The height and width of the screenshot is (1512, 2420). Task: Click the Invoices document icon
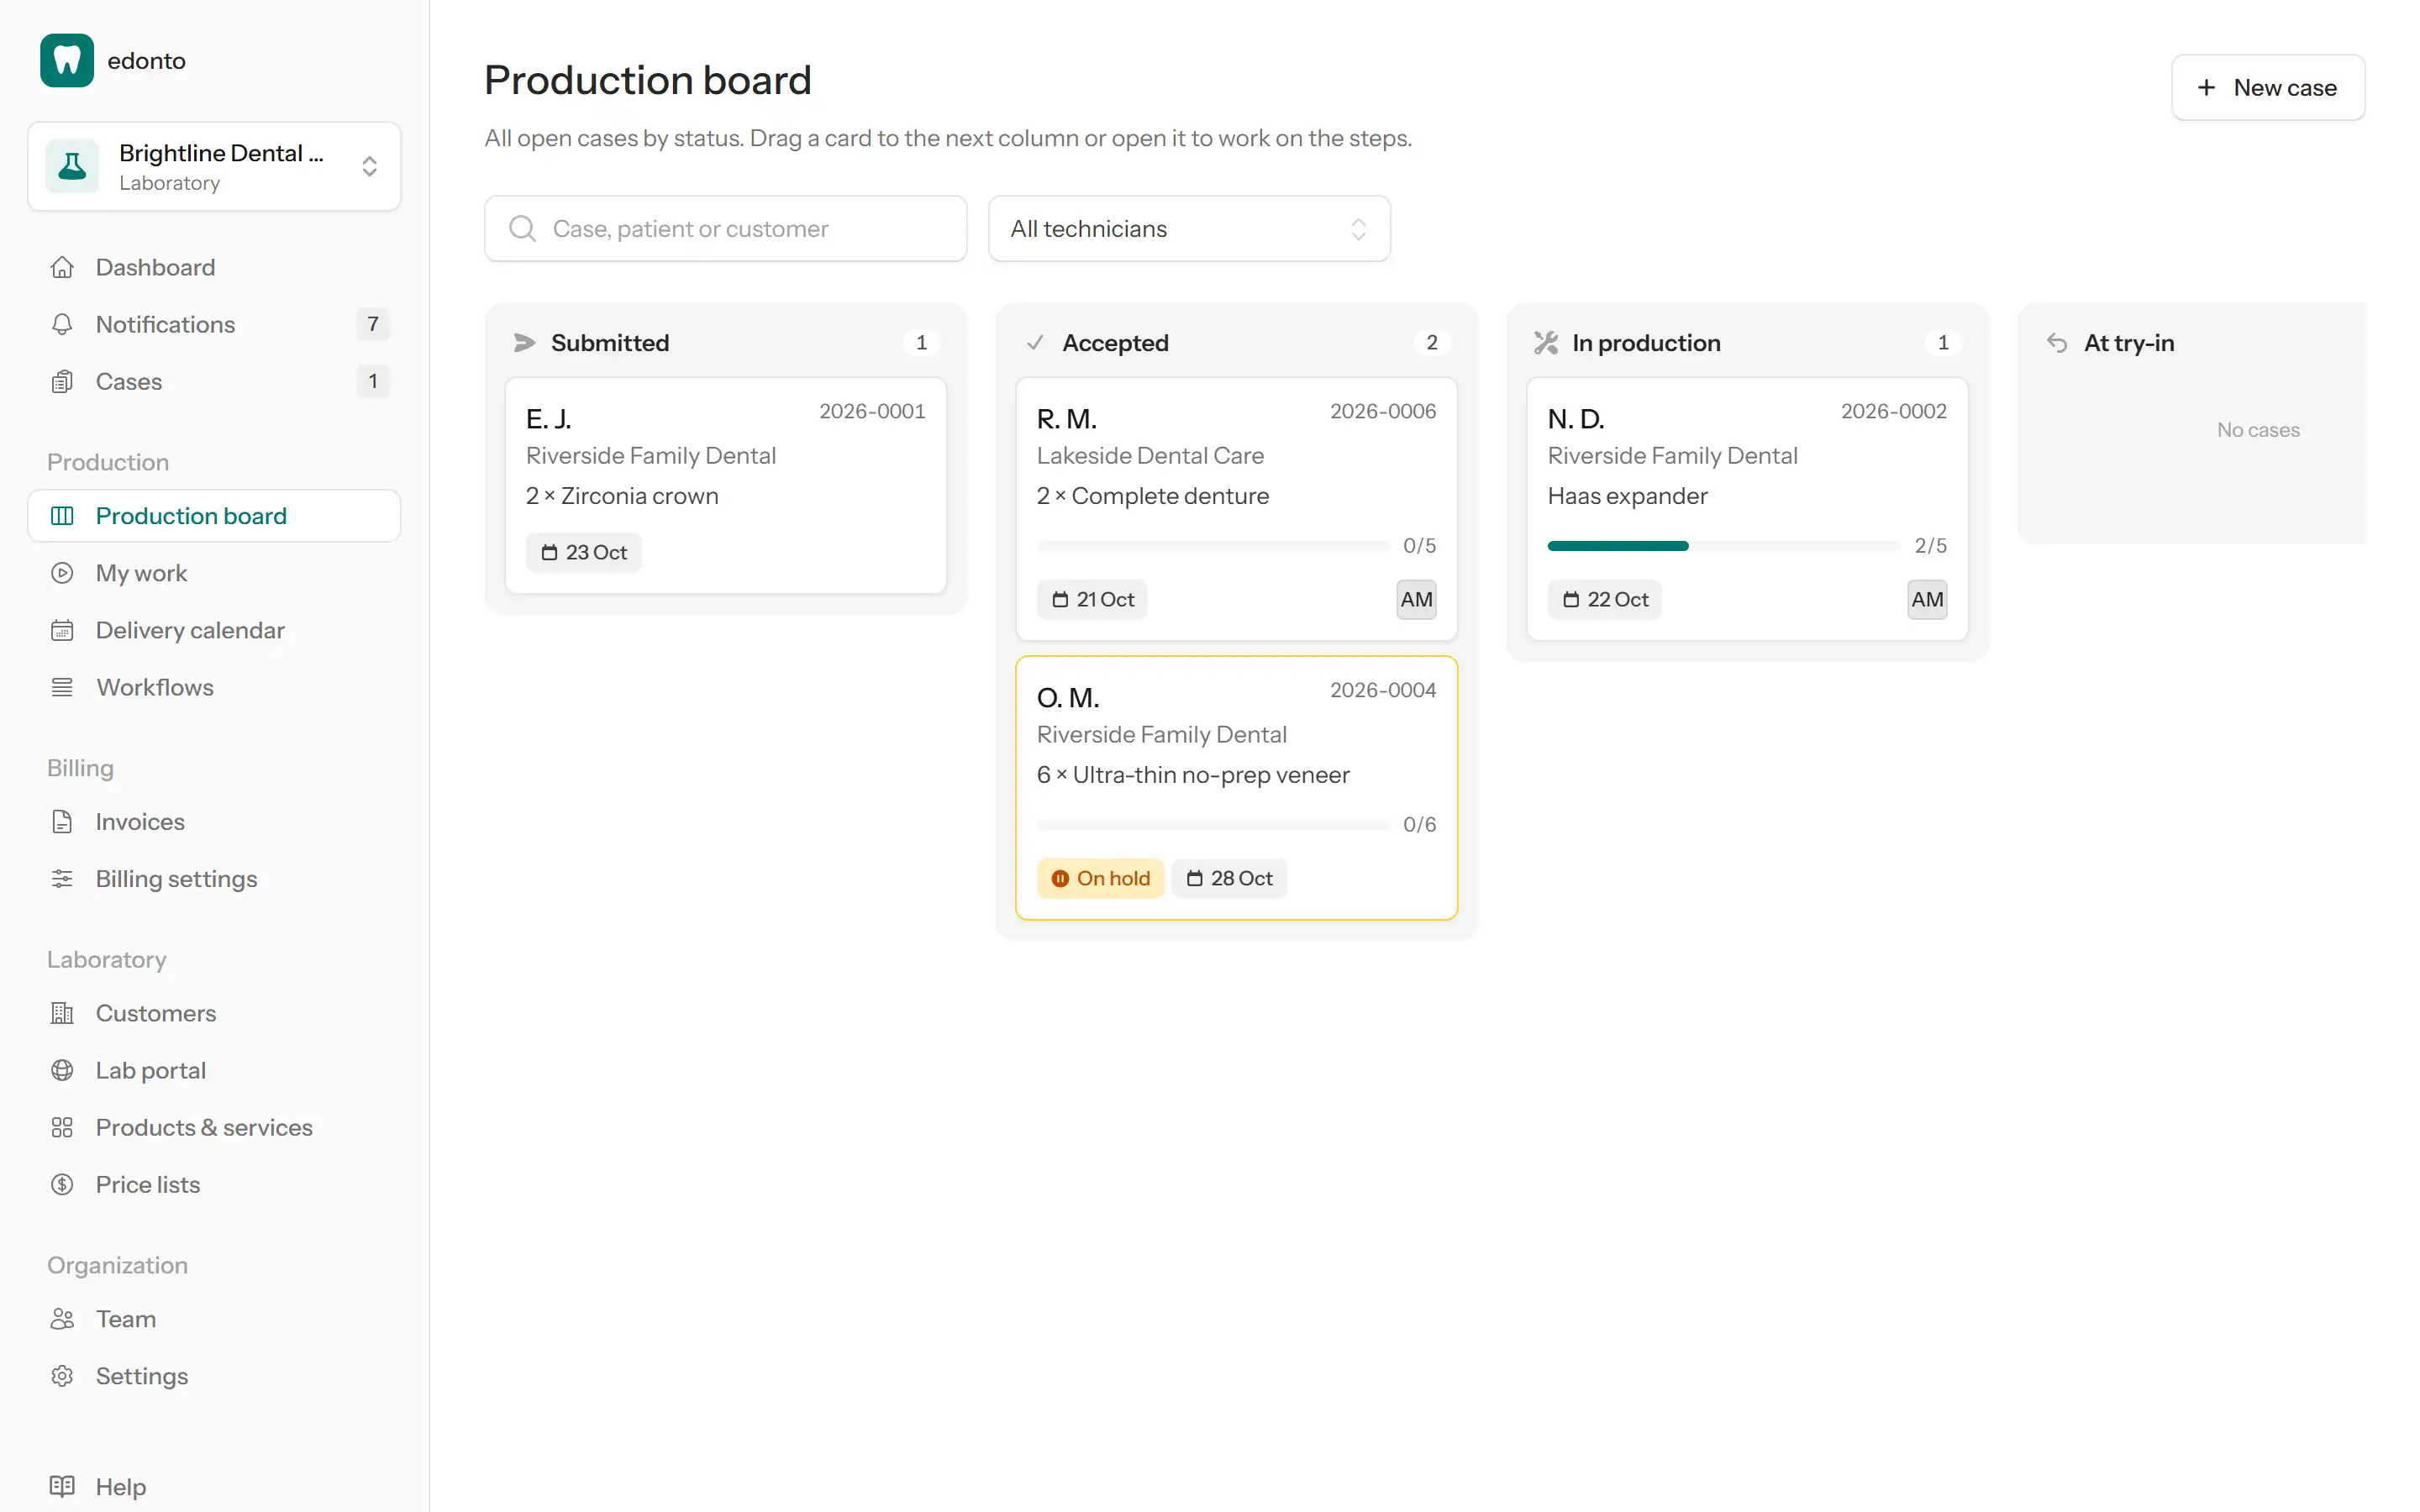62,822
